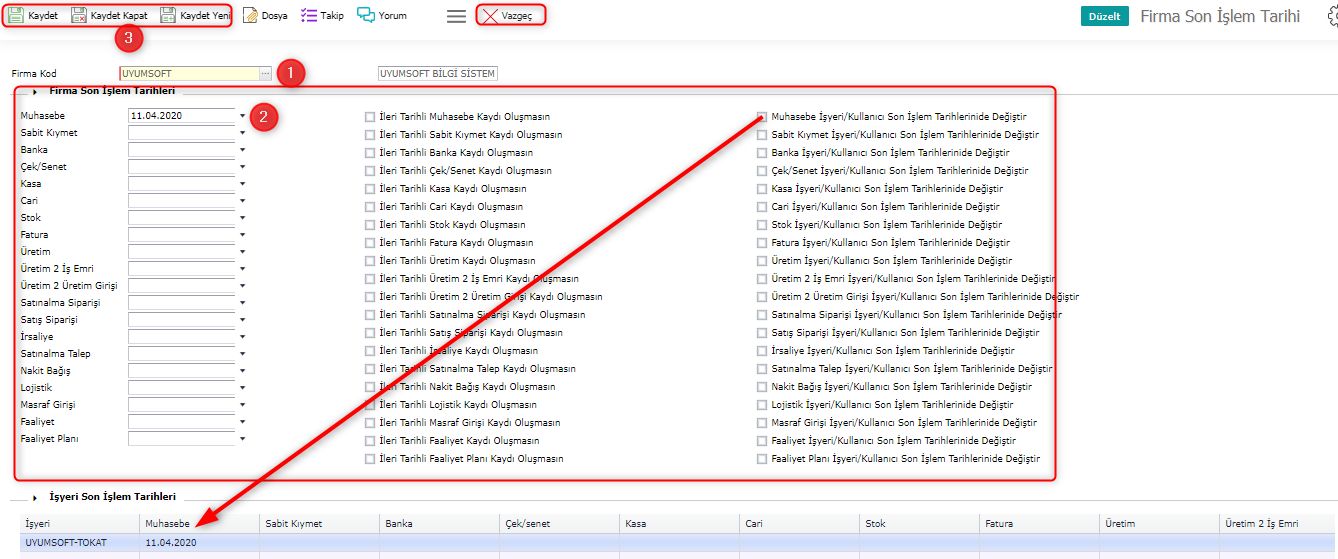Click the Vazgeç cancel icon
The image size is (1338, 559).
[x=489, y=16]
